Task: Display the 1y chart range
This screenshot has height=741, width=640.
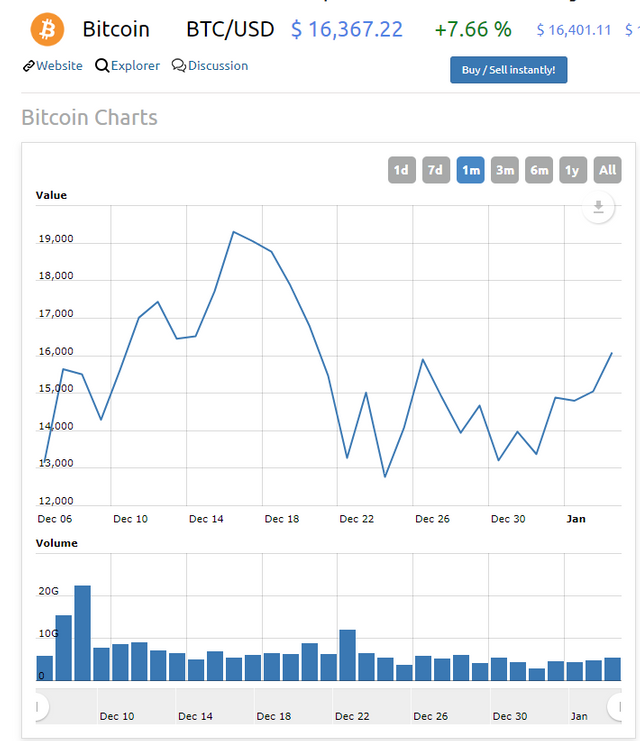Action: pyautogui.click(x=573, y=170)
